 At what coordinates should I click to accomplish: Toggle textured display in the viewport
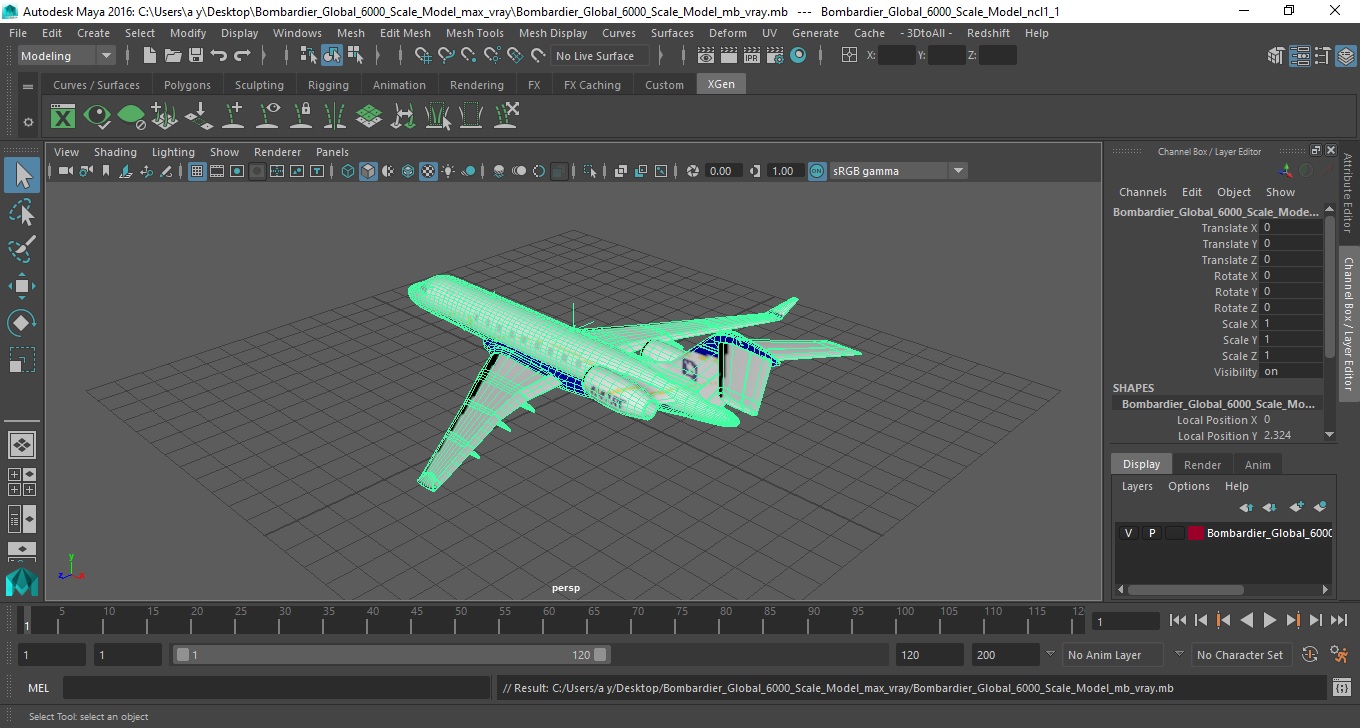428,171
